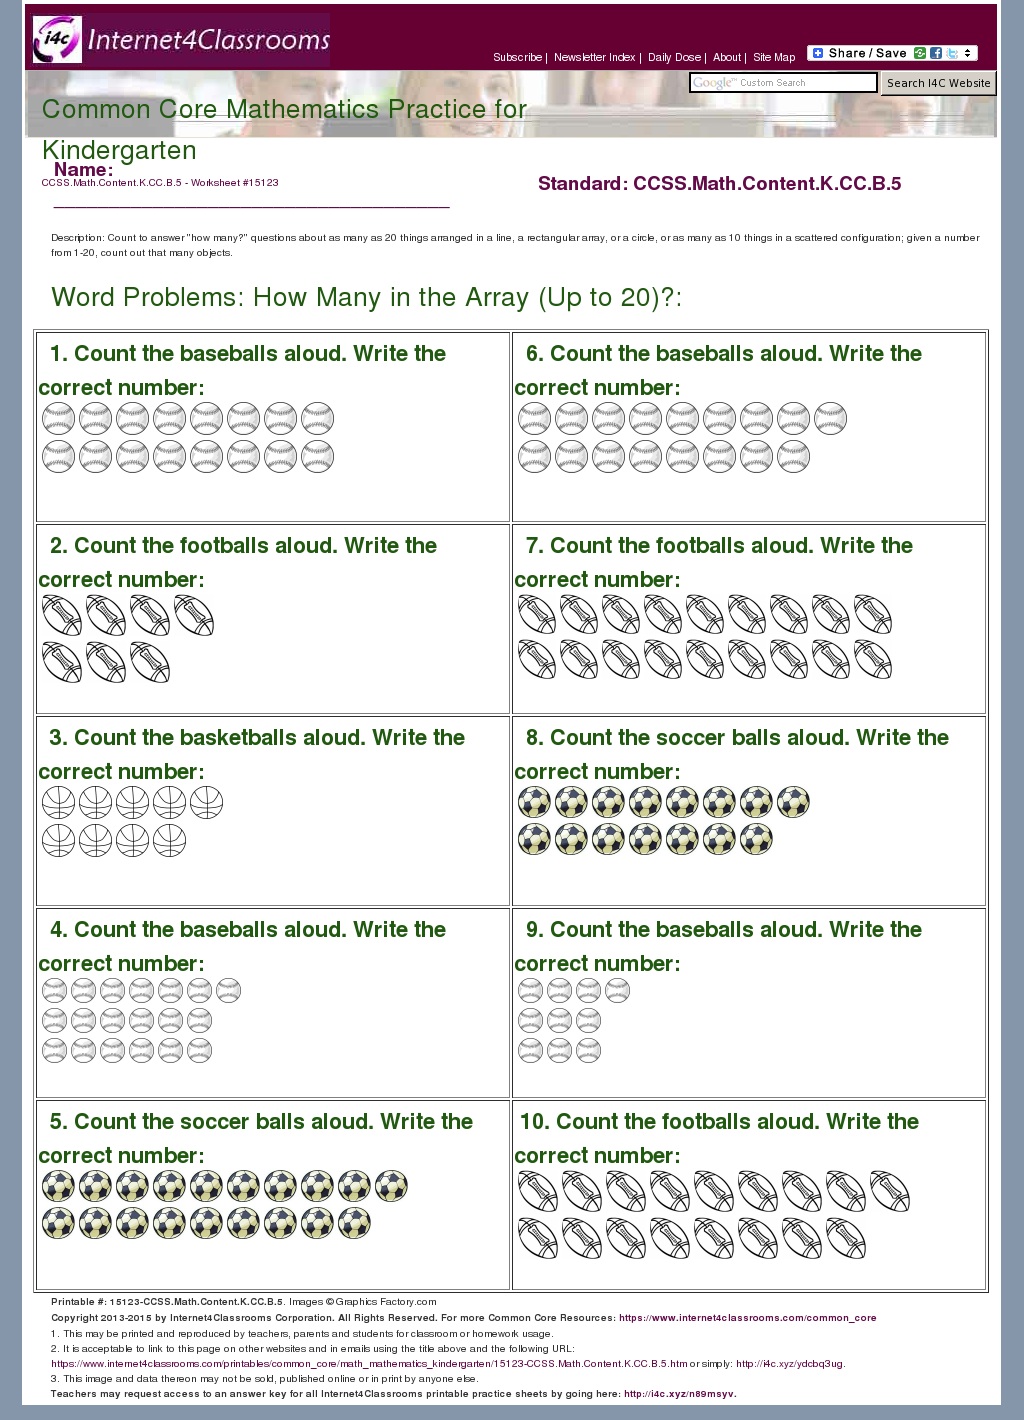The image size is (1024, 1420).
Task: Click the Standard: CCSS.Math.Content.K.CC.B.5 heading
Action: pyautogui.click(x=719, y=183)
